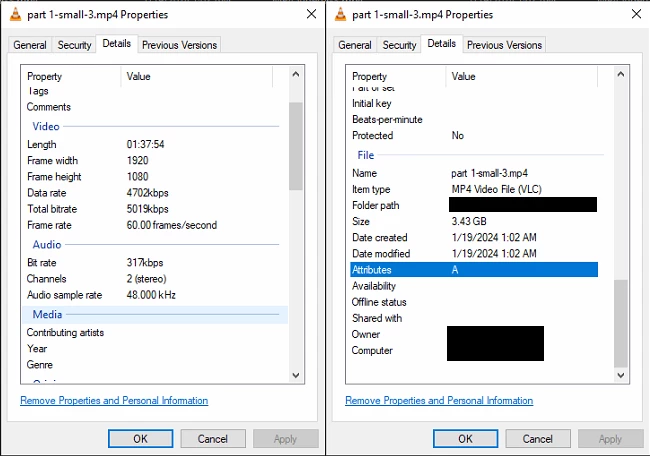The width and height of the screenshot is (650, 456).
Task: Select the Offline status row
Action: coord(474,302)
